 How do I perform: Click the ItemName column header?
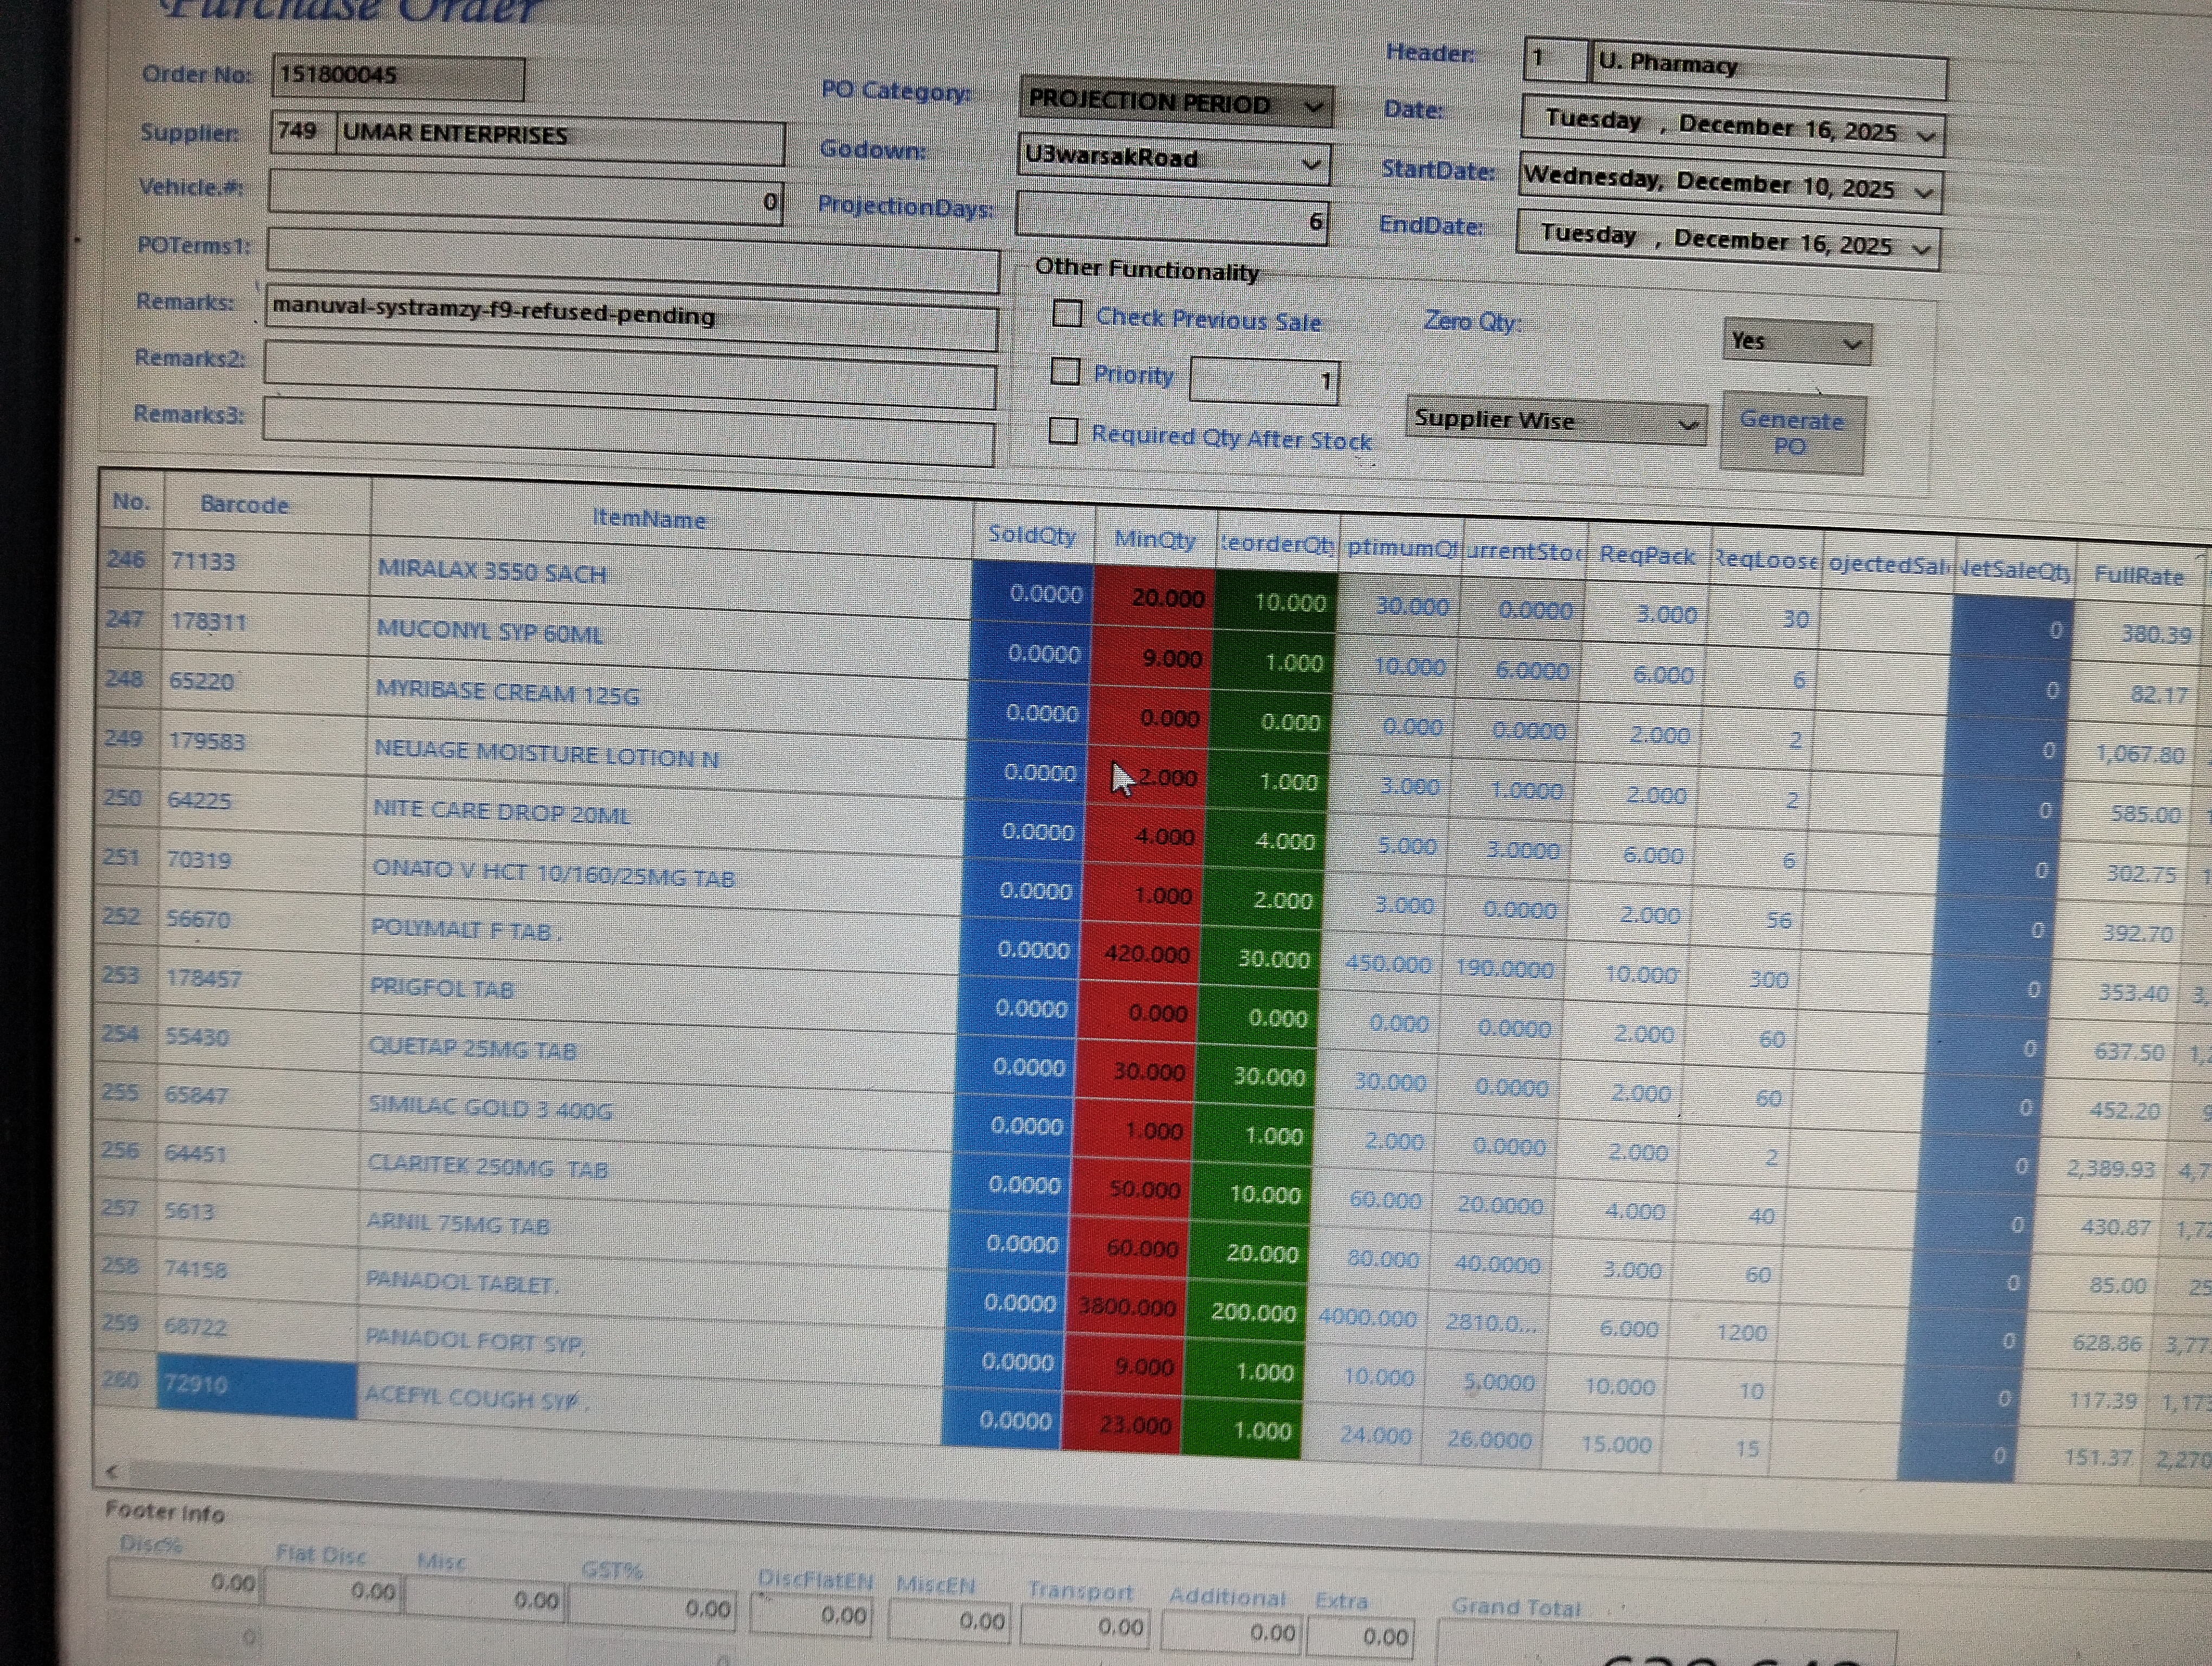click(649, 518)
